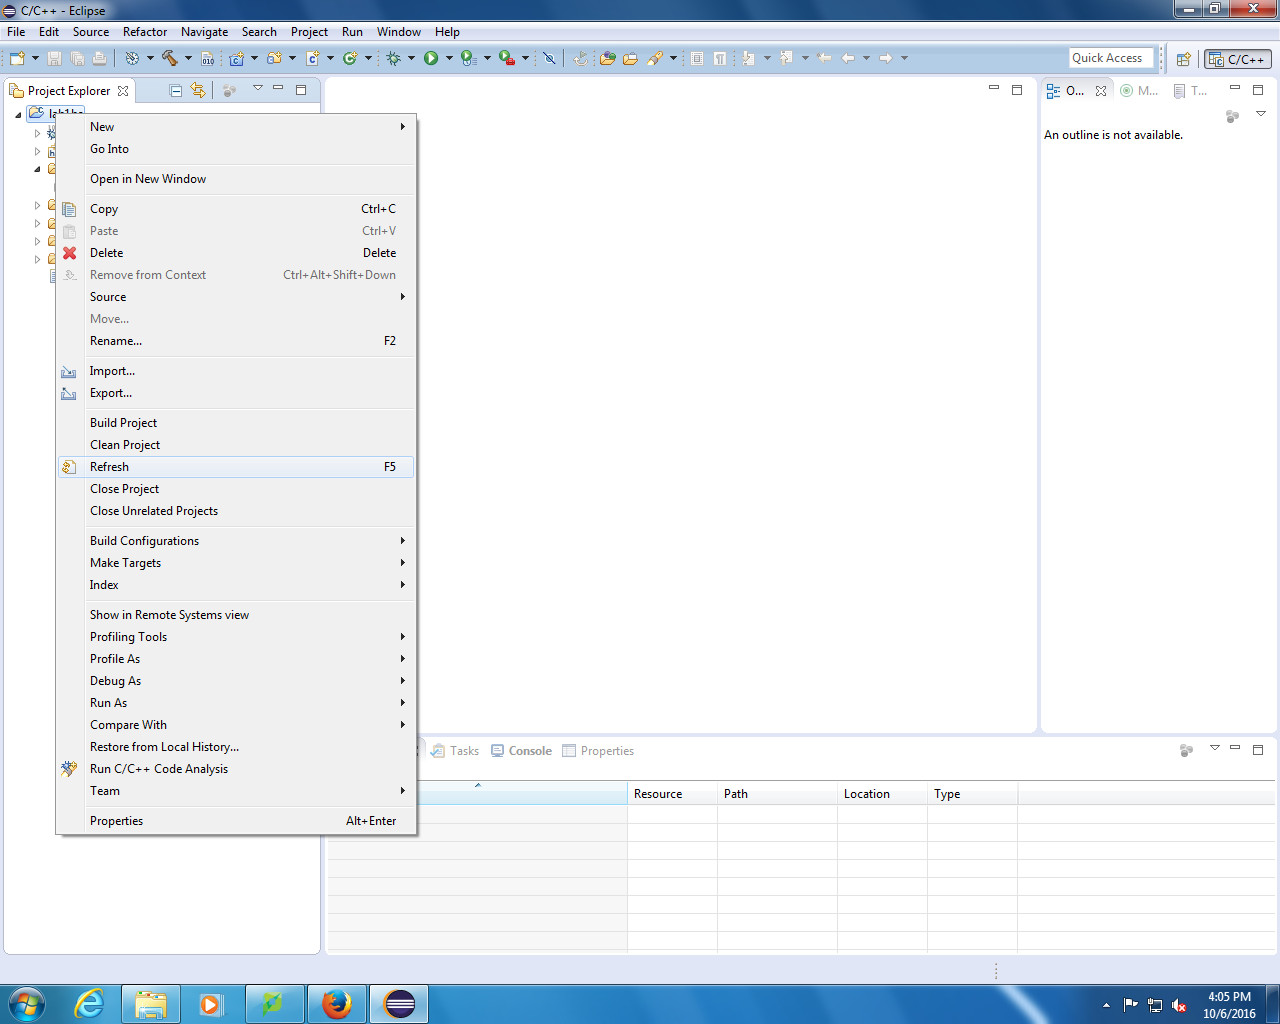Screen dimensions: 1280x1024
Task: Open the Run As submenu
Action: coord(236,703)
